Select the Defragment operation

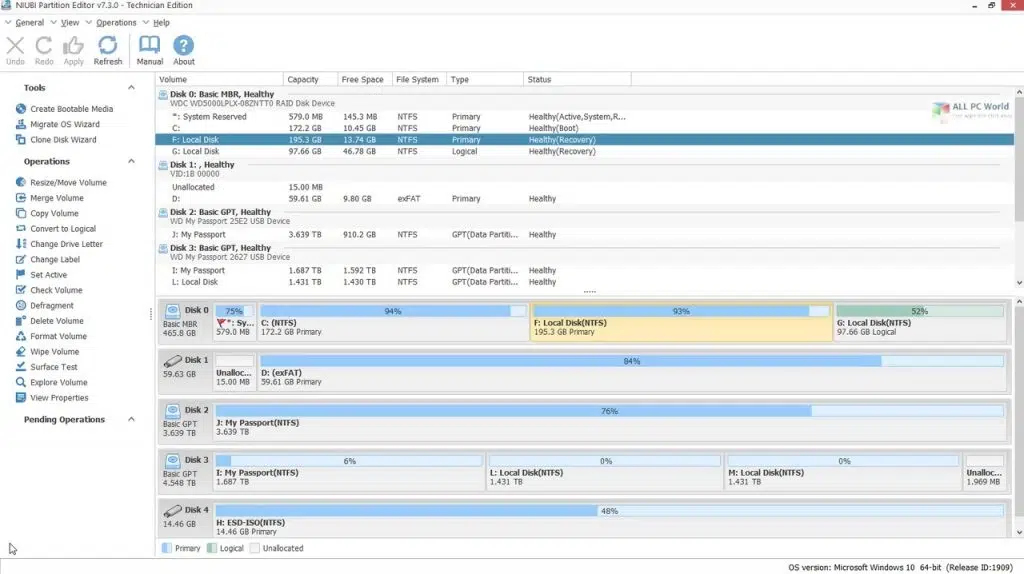52,306
